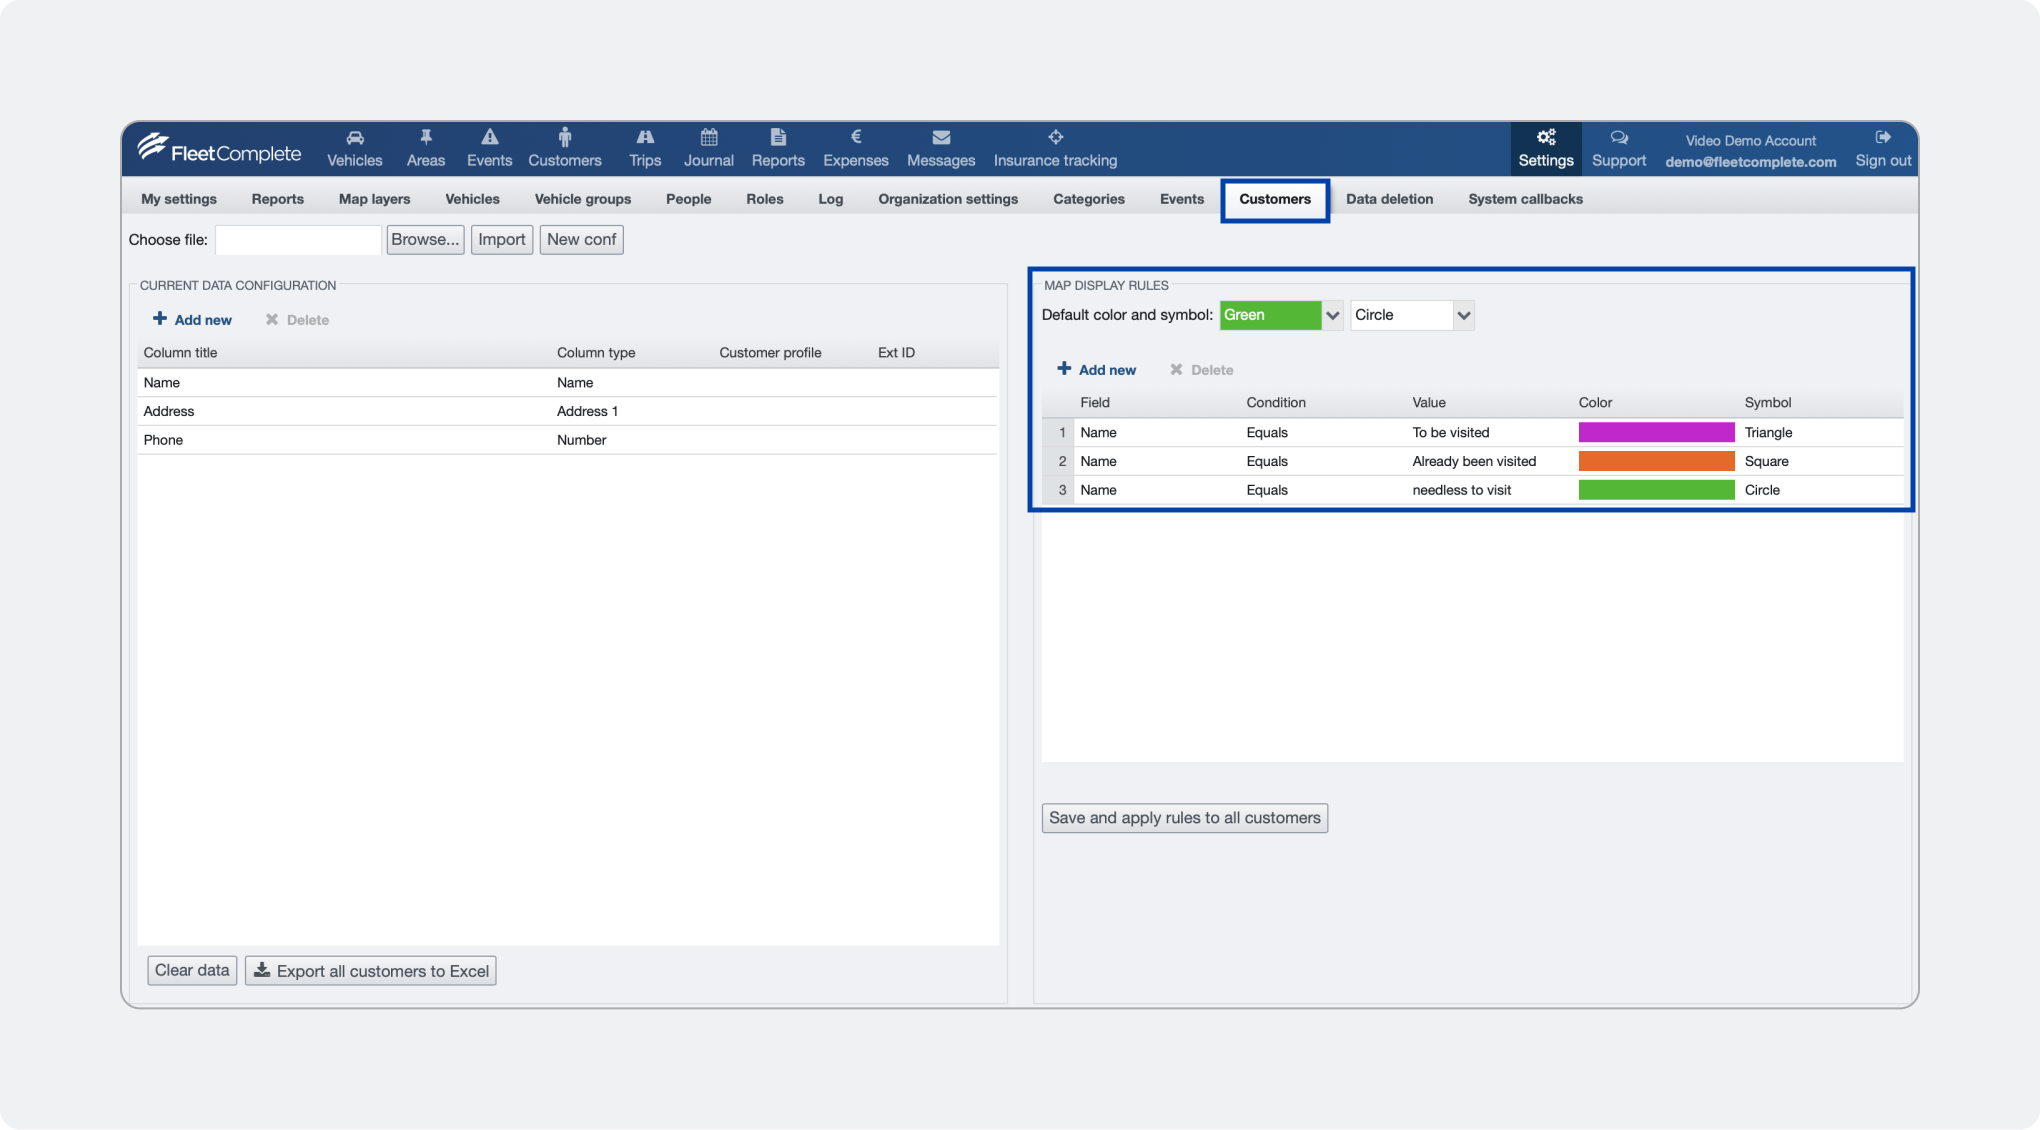This screenshot has height=1130, width=2040.
Task: Click the Clear data button
Action: (192, 971)
